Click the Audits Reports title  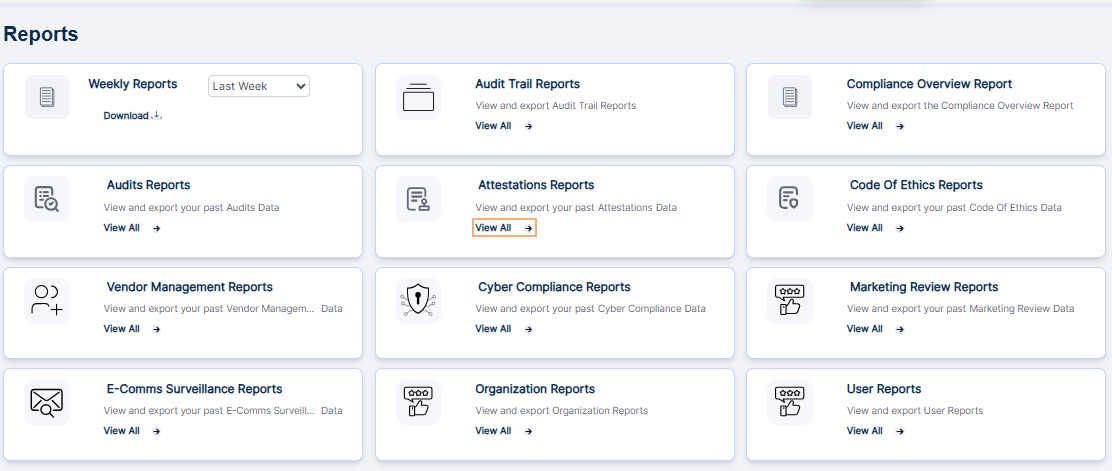[x=148, y=185]
